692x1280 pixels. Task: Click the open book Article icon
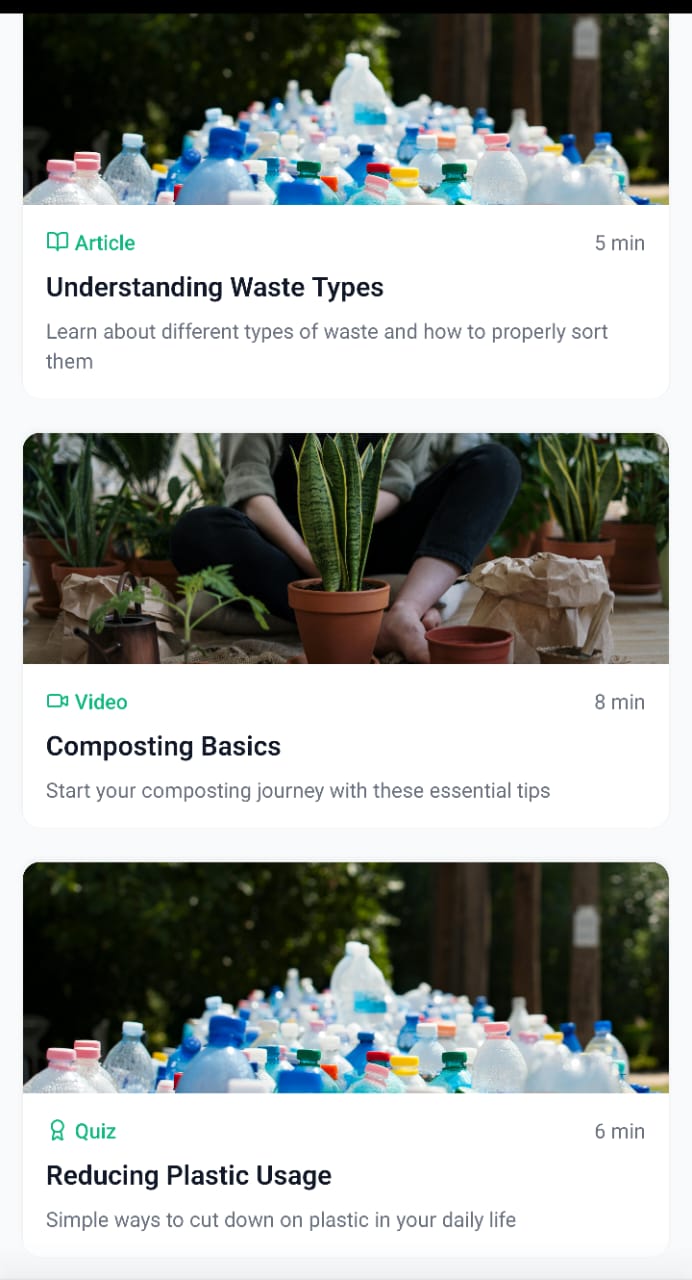(x=57, y=242)
